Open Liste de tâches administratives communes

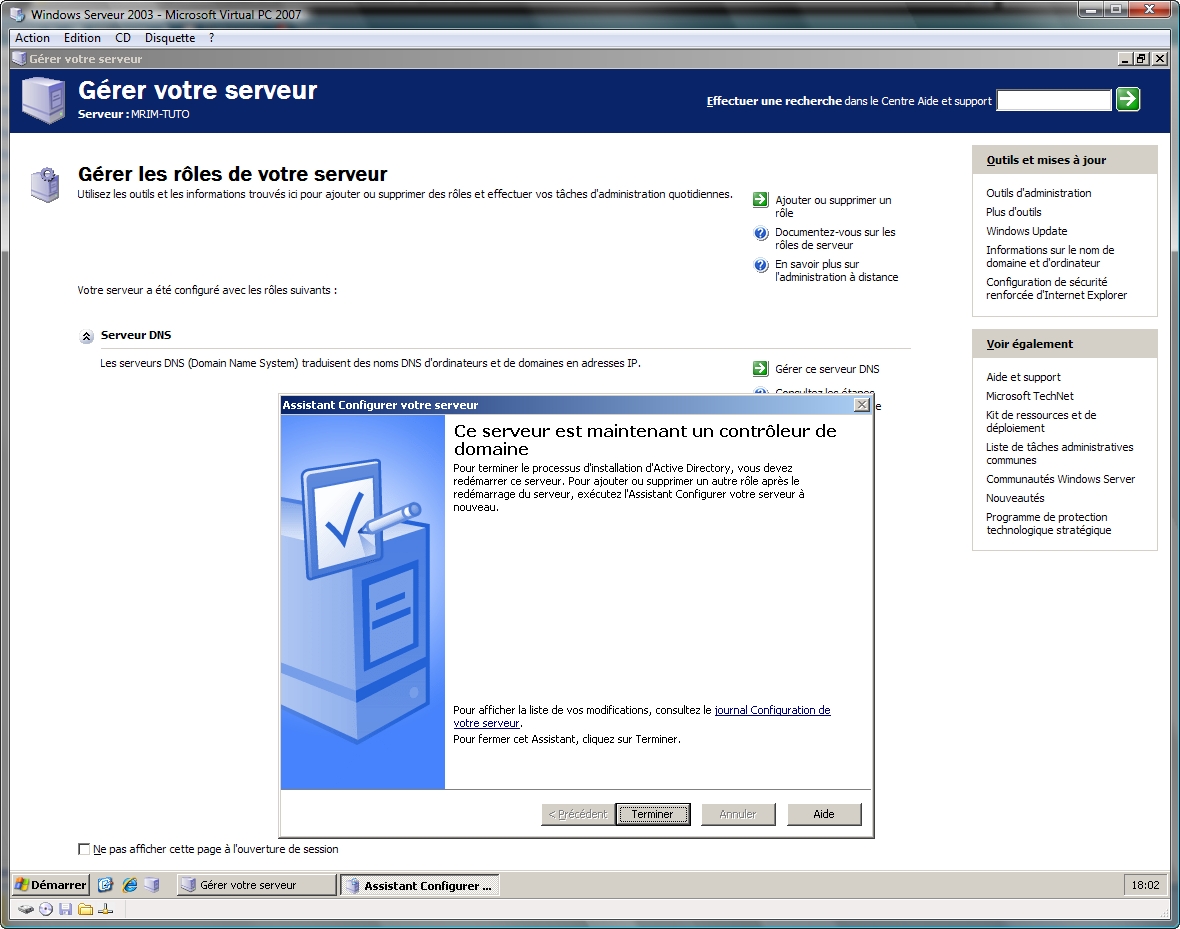pos(1060,453)
